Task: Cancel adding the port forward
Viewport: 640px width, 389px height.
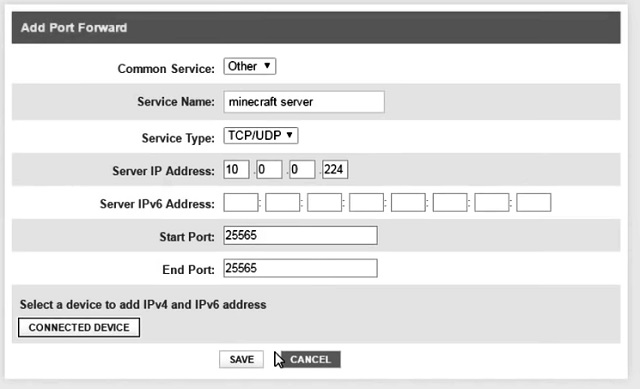Action: pyautogui.click(x=310, y=359)
